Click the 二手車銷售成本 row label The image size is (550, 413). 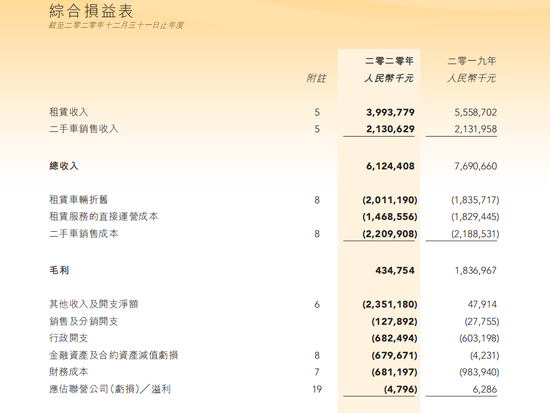pos(84,234)
